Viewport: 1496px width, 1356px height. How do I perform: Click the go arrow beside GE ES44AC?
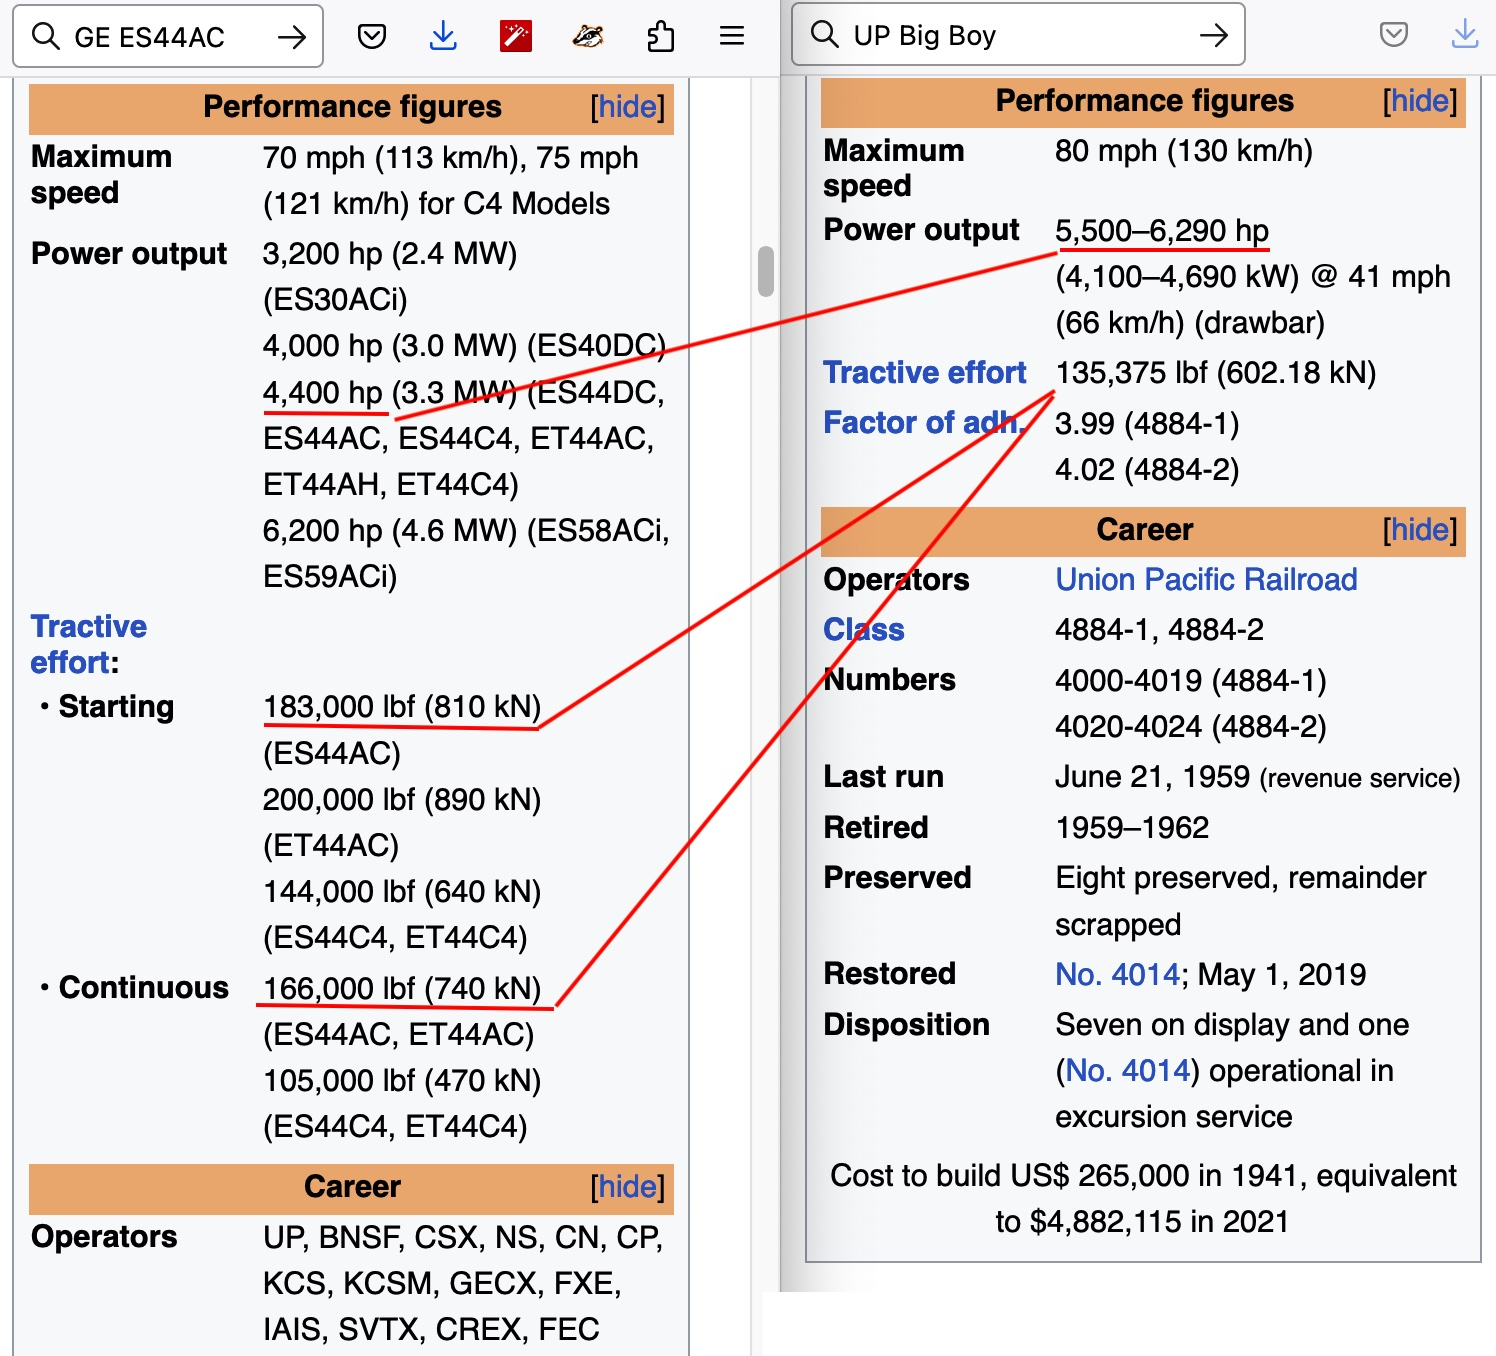[292, 37]
